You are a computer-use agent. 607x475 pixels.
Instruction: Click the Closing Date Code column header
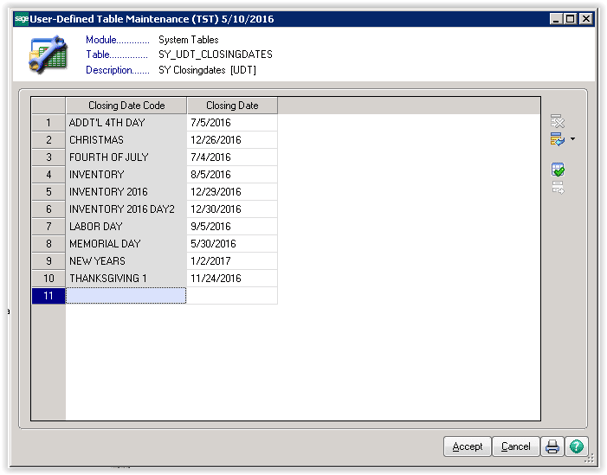pos(125,105)
